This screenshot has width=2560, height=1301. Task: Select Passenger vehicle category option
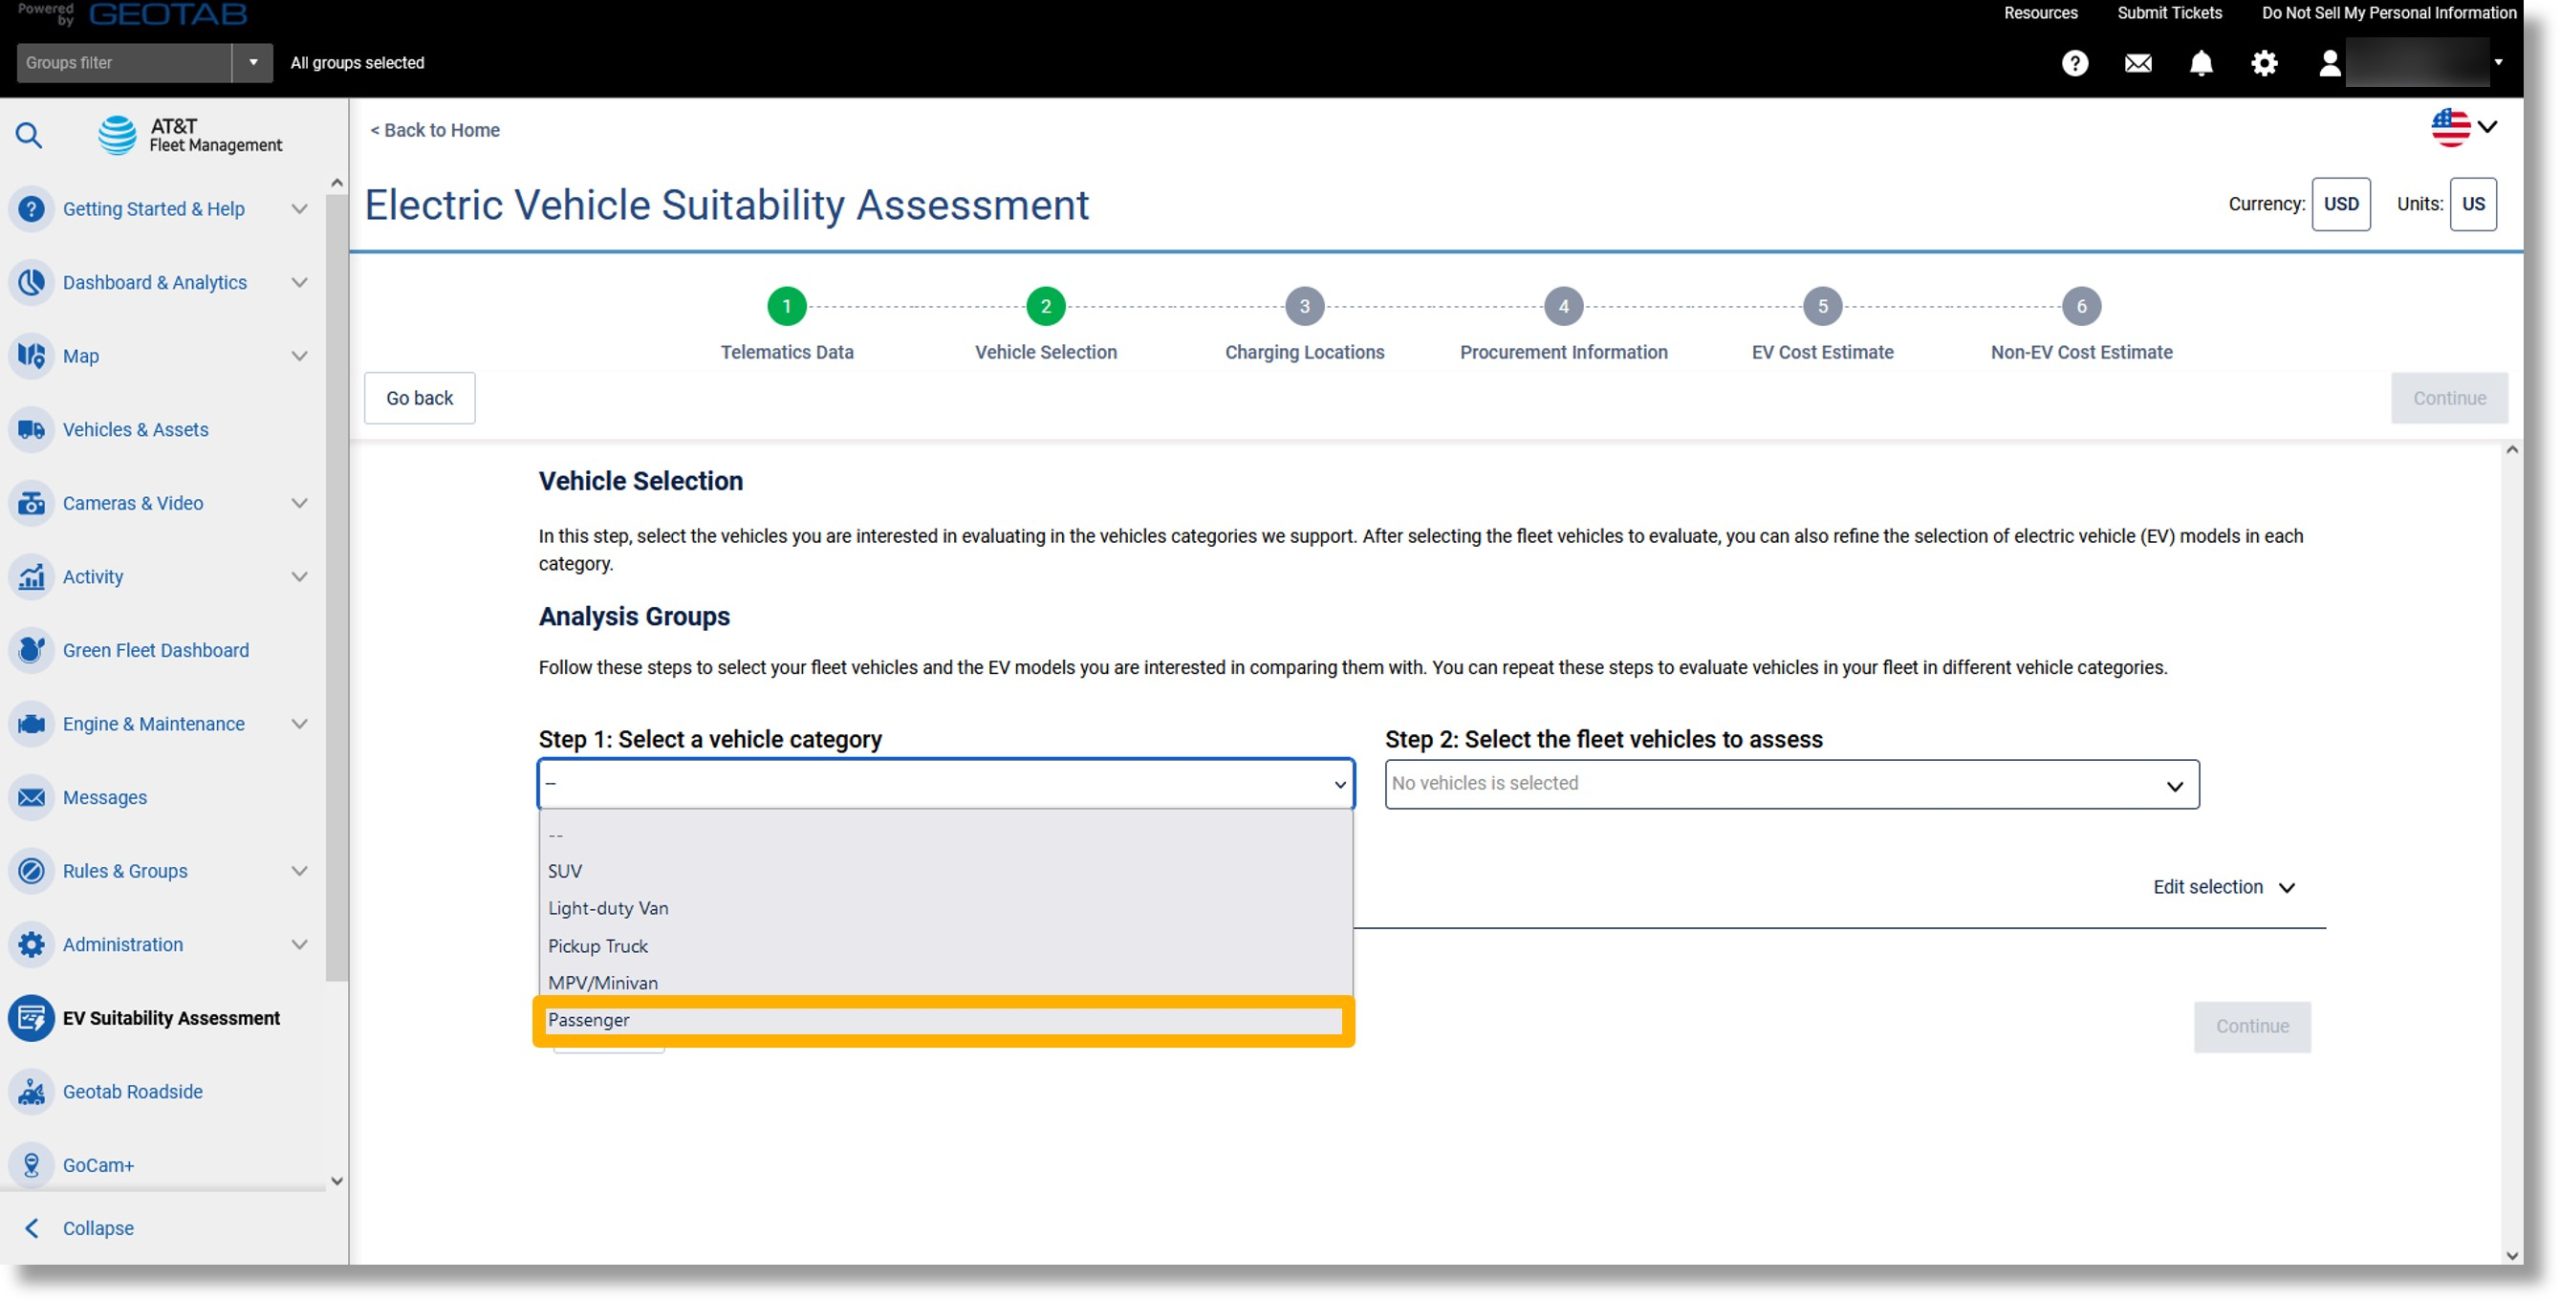click(x=941, y=1017)
